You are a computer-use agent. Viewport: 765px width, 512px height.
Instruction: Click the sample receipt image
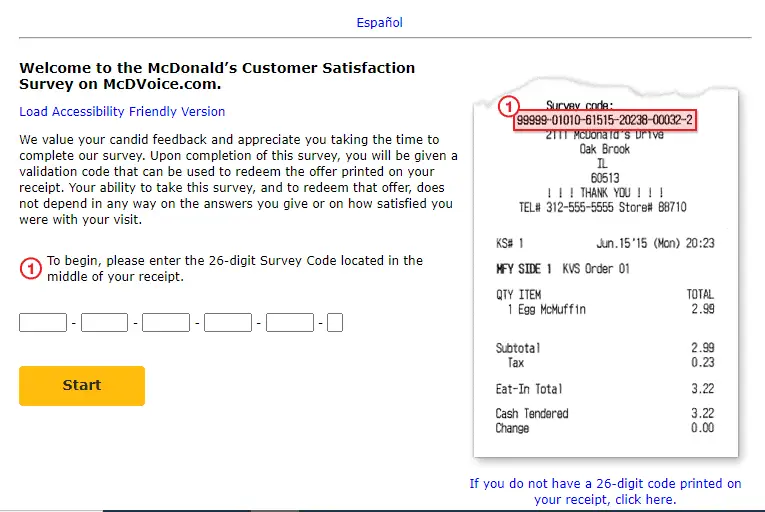[606, 268]
